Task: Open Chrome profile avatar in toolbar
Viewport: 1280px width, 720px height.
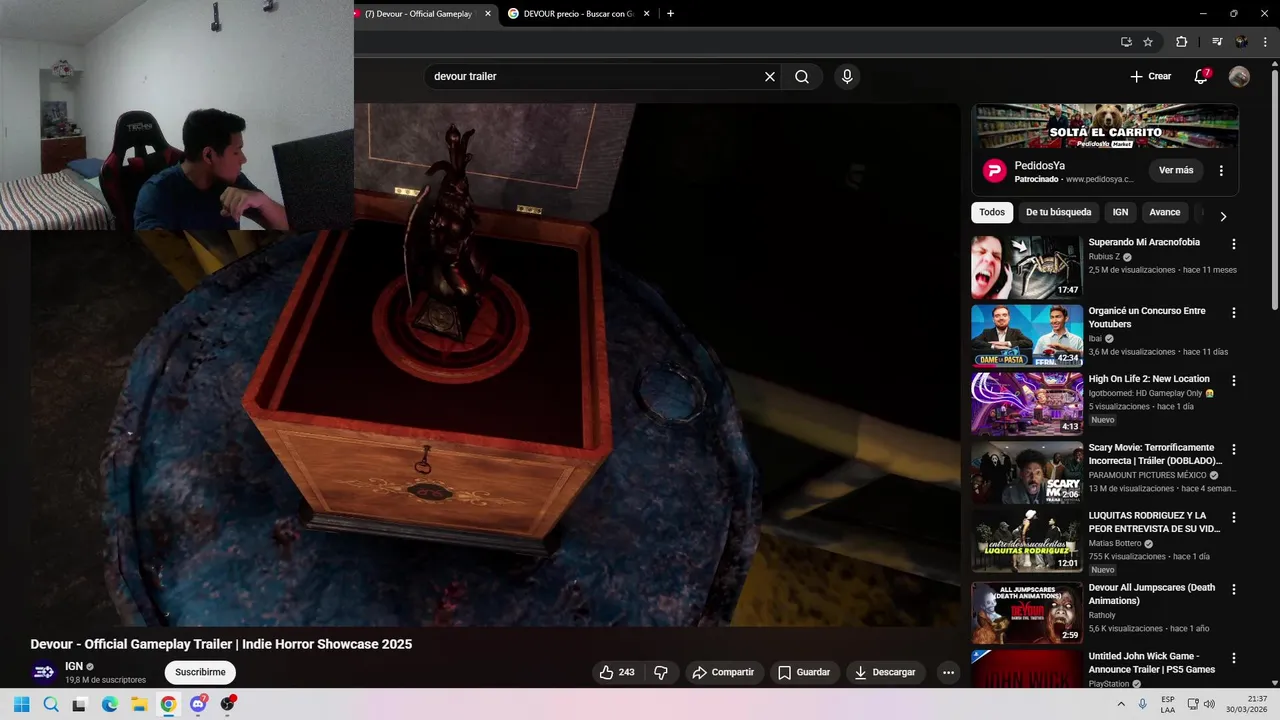Action: [x=1241, y=42]
